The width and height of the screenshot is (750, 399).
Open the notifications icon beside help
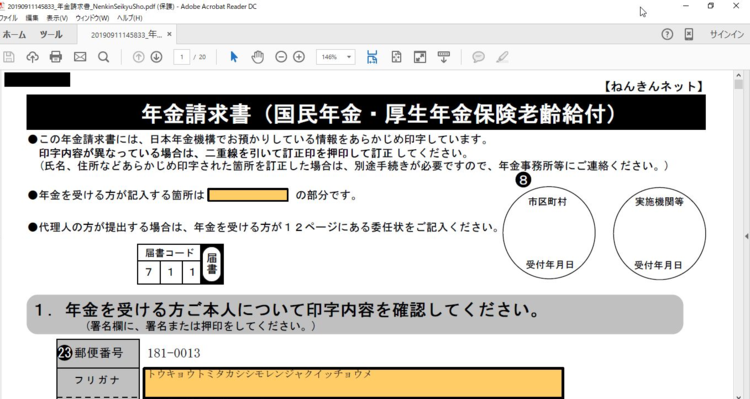(x=689, y=34)
